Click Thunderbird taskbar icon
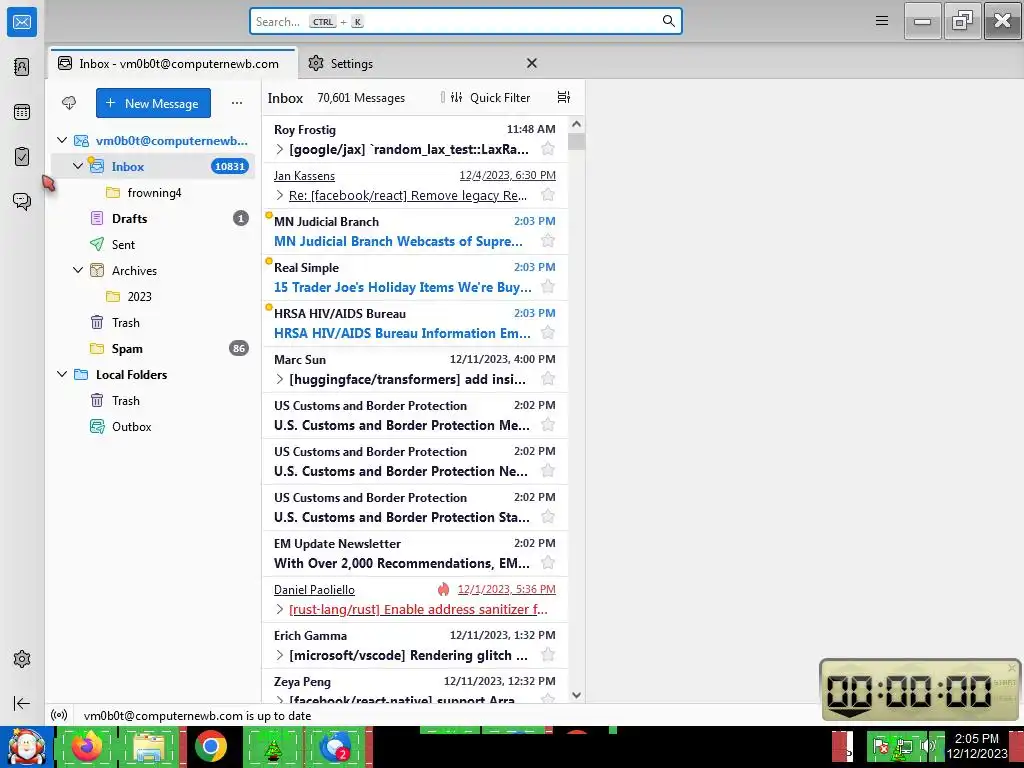 tap(335, 746)
